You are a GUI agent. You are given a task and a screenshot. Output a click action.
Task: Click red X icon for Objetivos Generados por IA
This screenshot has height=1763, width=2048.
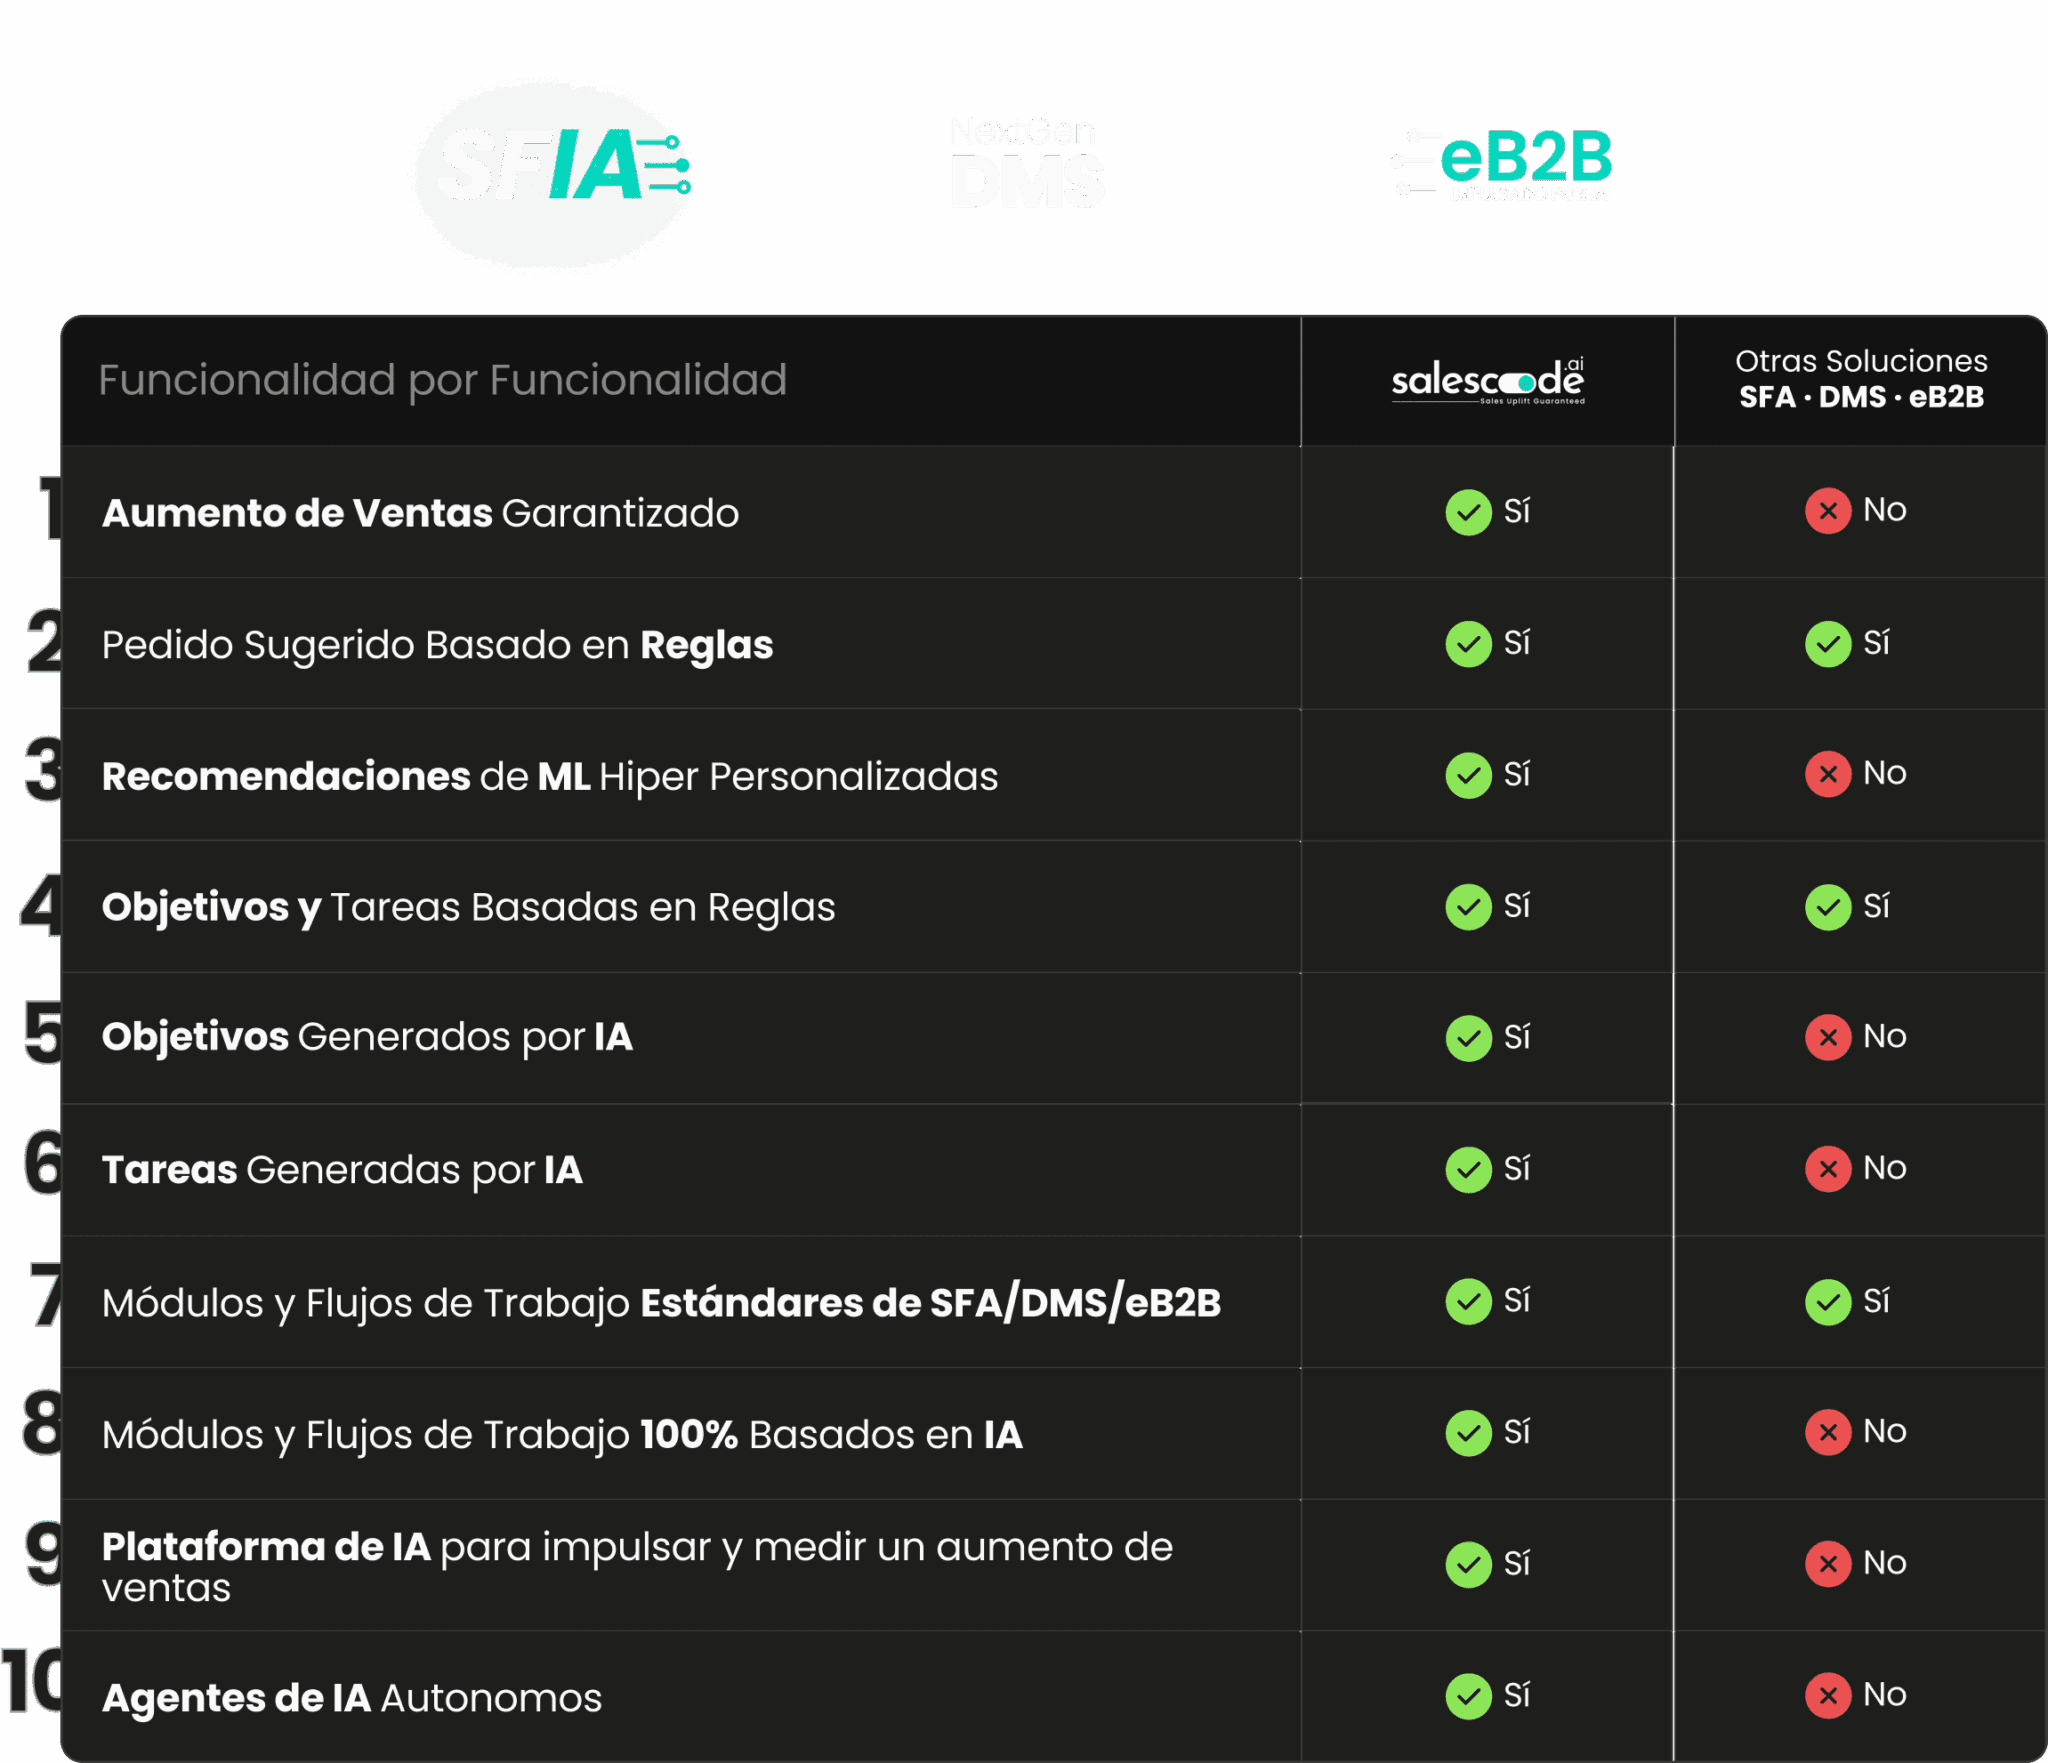click(x=1827, y=1038)
